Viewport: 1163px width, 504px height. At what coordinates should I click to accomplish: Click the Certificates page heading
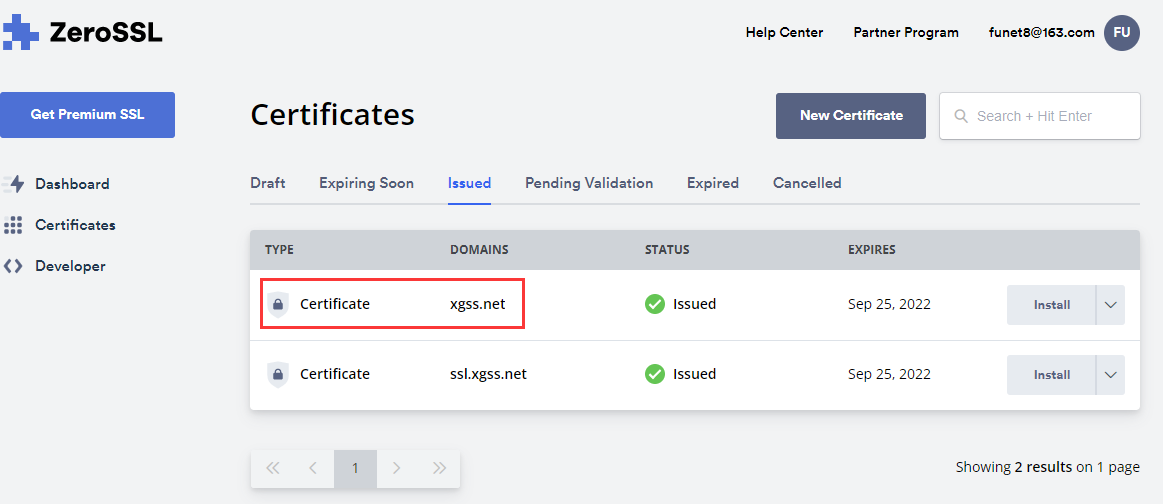point(332,115)
